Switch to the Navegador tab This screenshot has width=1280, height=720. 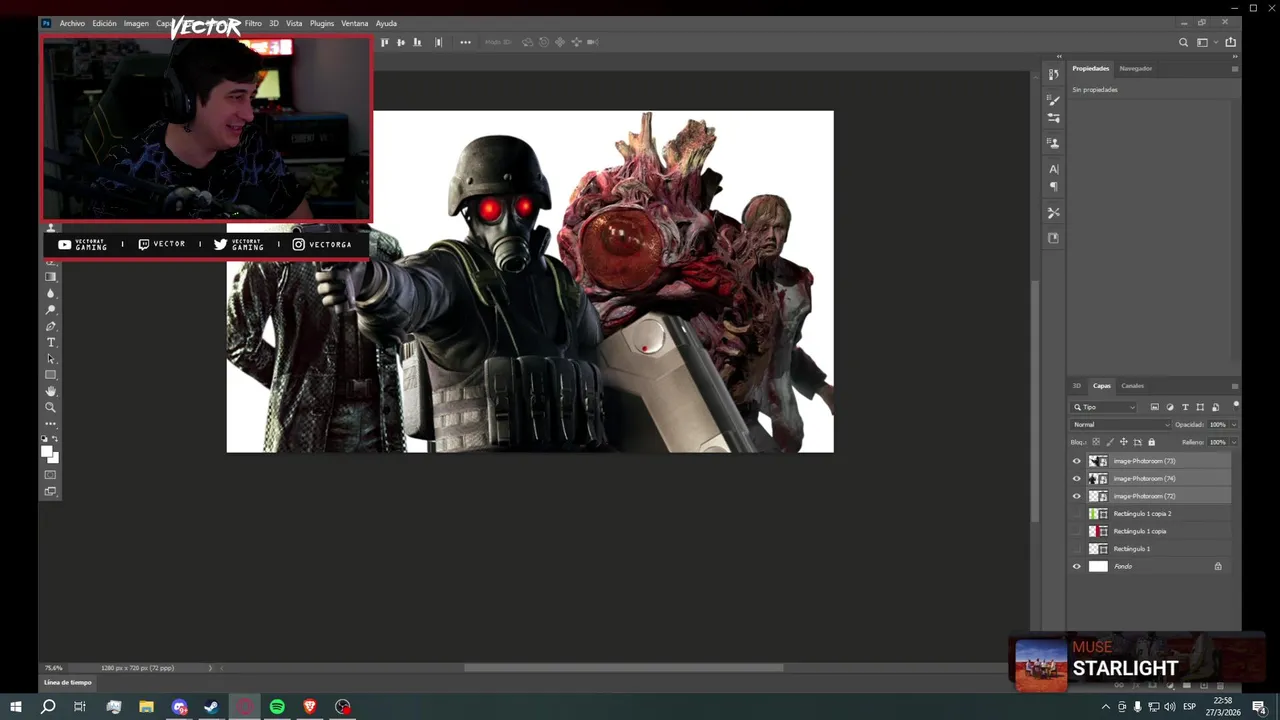pos(1135,69)
